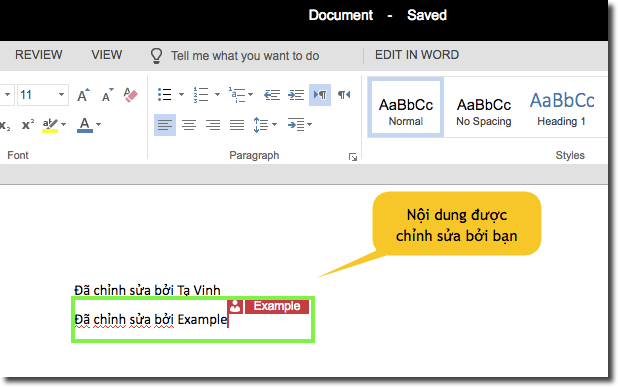Screen dimensions: 618x387
Task: Apply subscript formatting
Action: click(5, 125)
